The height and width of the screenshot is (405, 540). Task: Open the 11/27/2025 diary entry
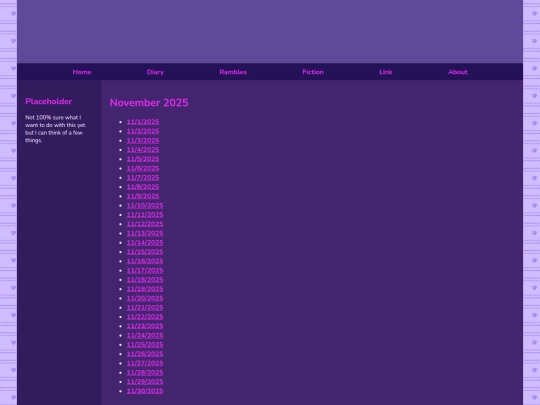coord(145,363)
